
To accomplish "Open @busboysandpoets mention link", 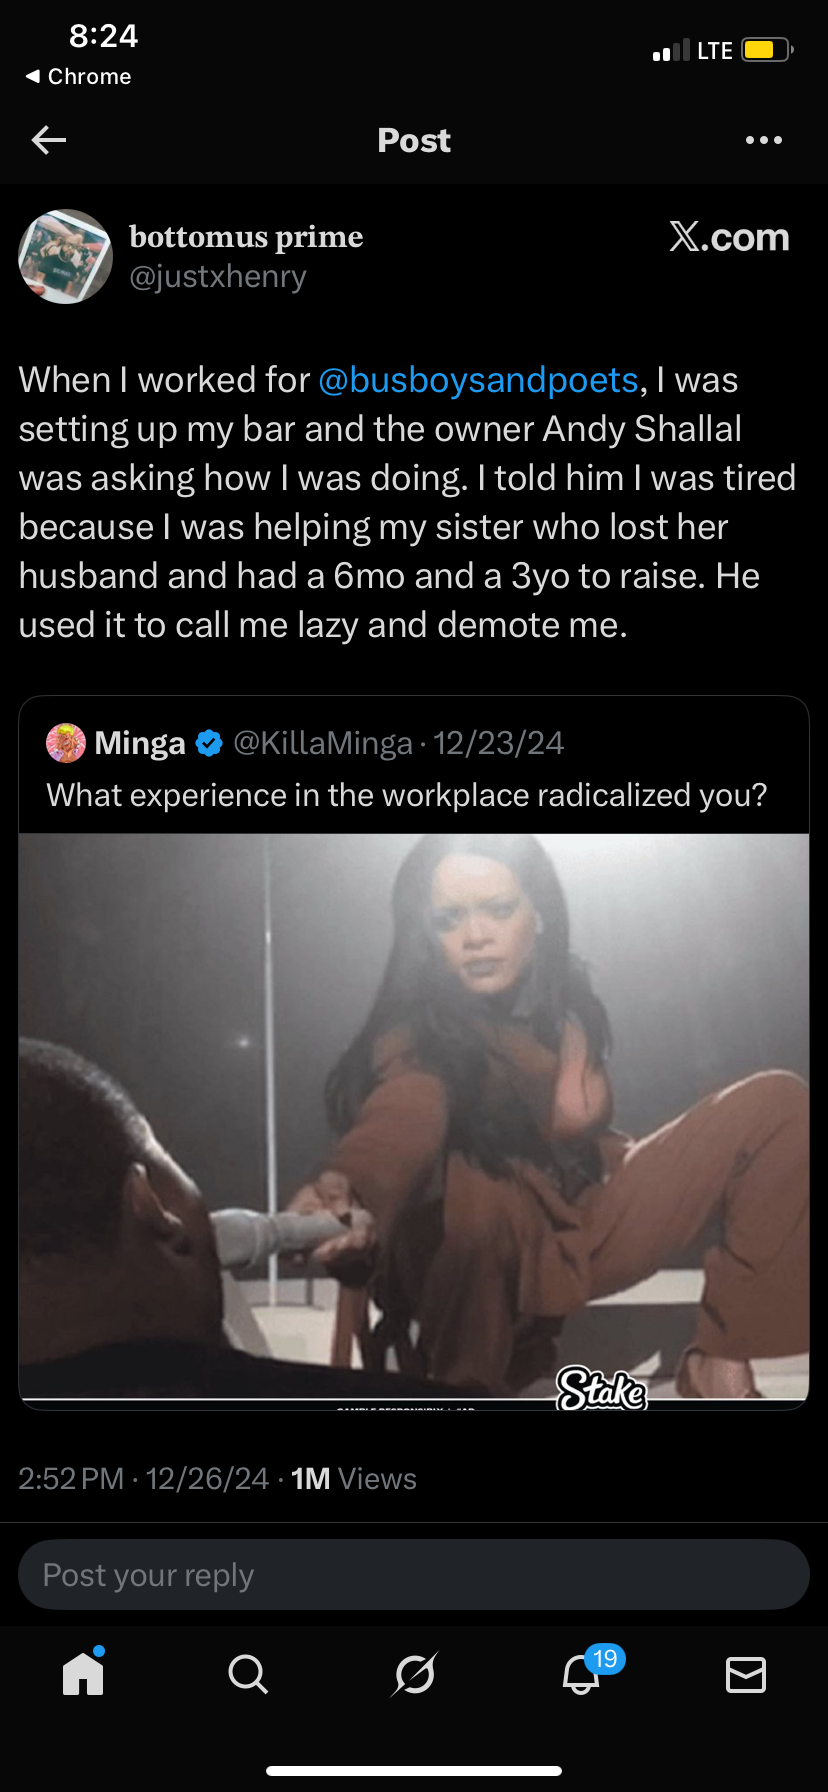I will (478, 380).
